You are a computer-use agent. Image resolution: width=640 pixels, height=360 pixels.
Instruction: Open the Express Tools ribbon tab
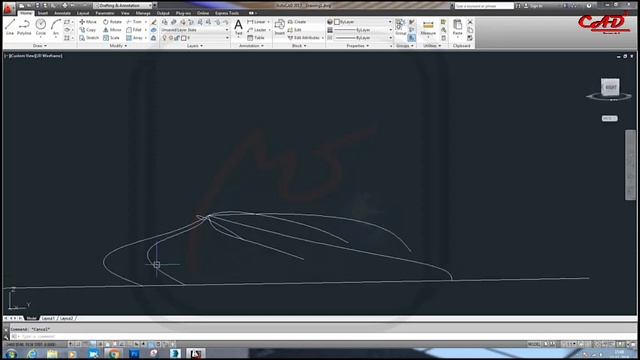[x=227, y=13]
